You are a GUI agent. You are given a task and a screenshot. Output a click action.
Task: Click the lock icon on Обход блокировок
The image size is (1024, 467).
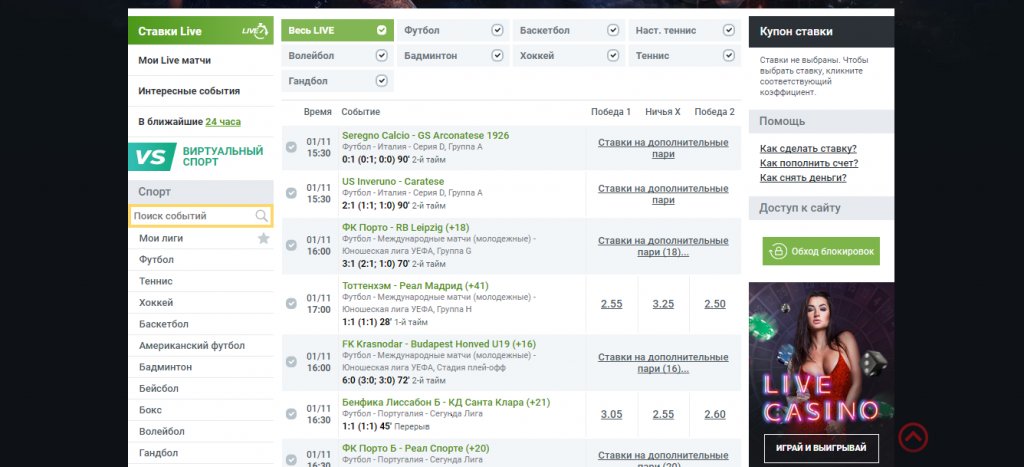(778, 251)
